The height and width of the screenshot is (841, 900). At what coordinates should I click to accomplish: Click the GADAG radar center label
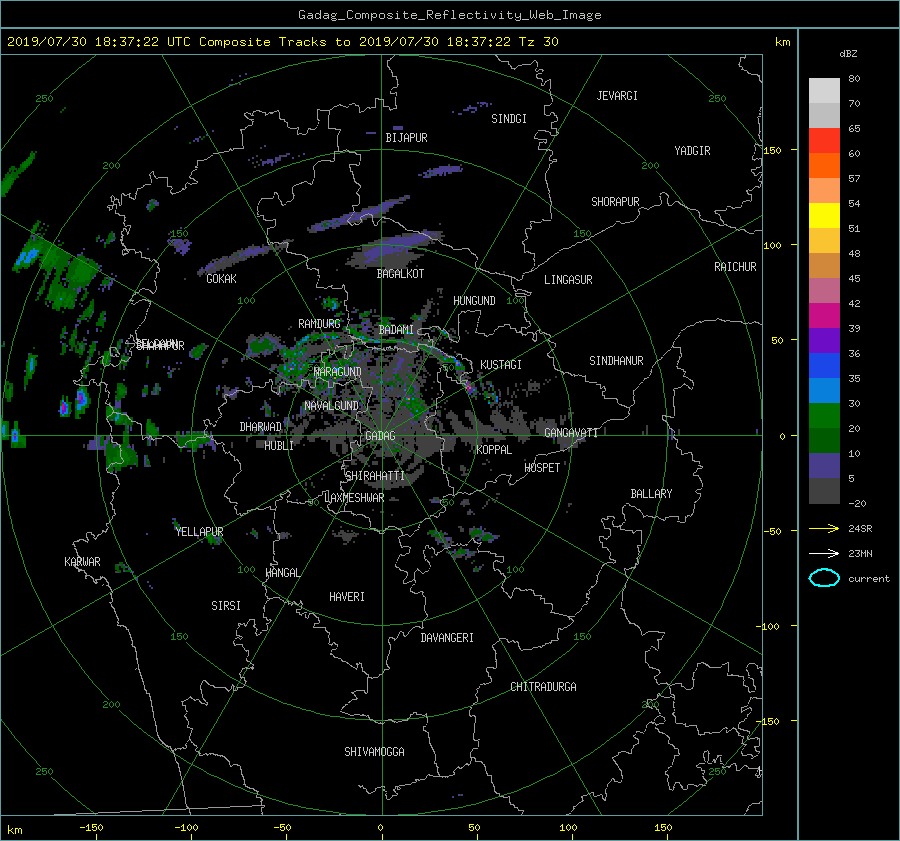pos(380,436)
